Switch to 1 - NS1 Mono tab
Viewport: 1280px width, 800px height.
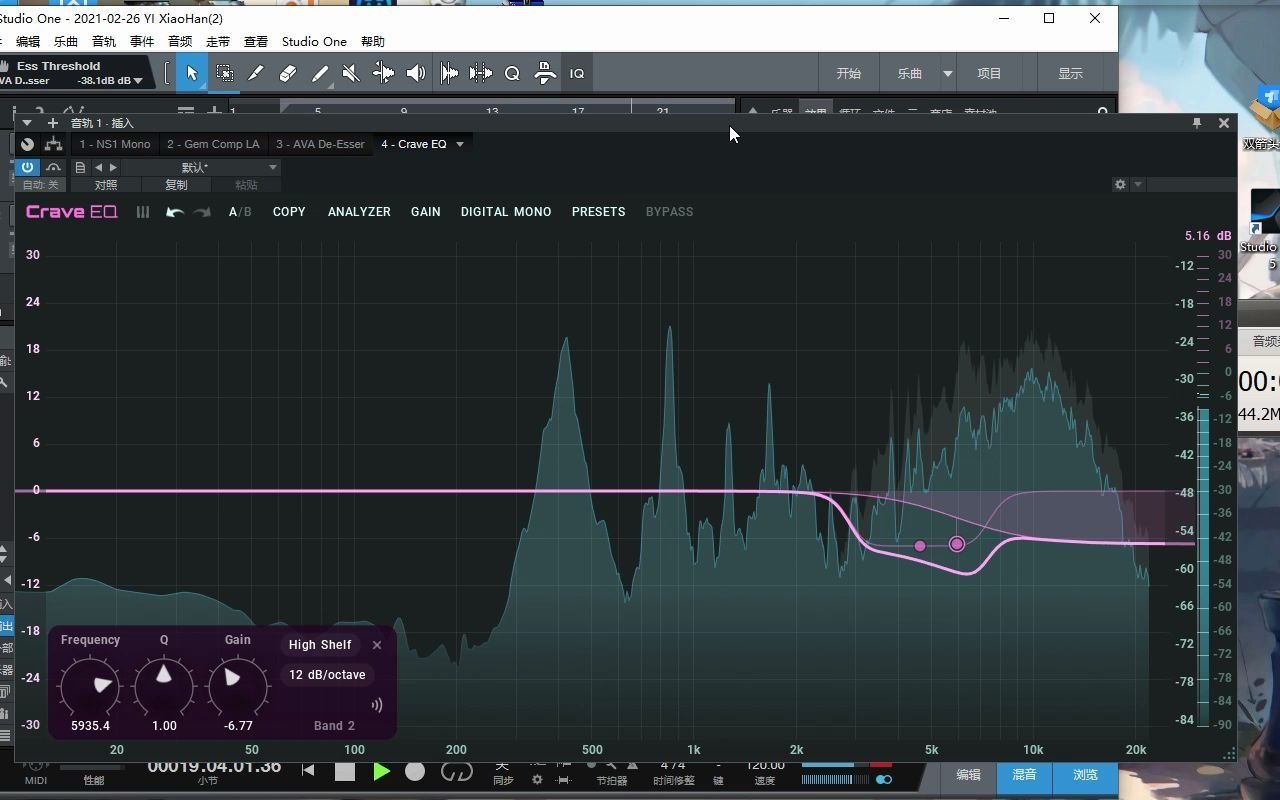115,144
